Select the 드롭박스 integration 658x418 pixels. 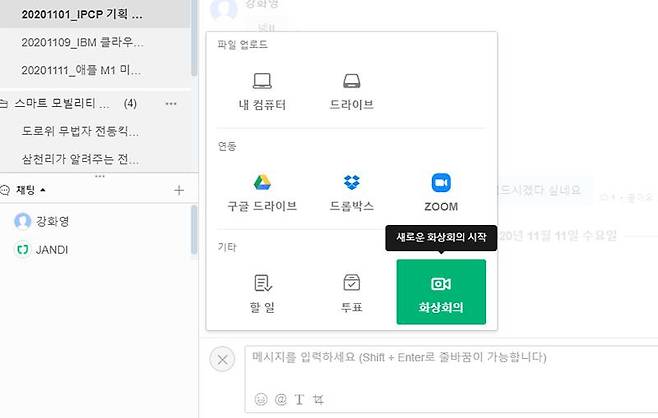click(x=352, y=193)
